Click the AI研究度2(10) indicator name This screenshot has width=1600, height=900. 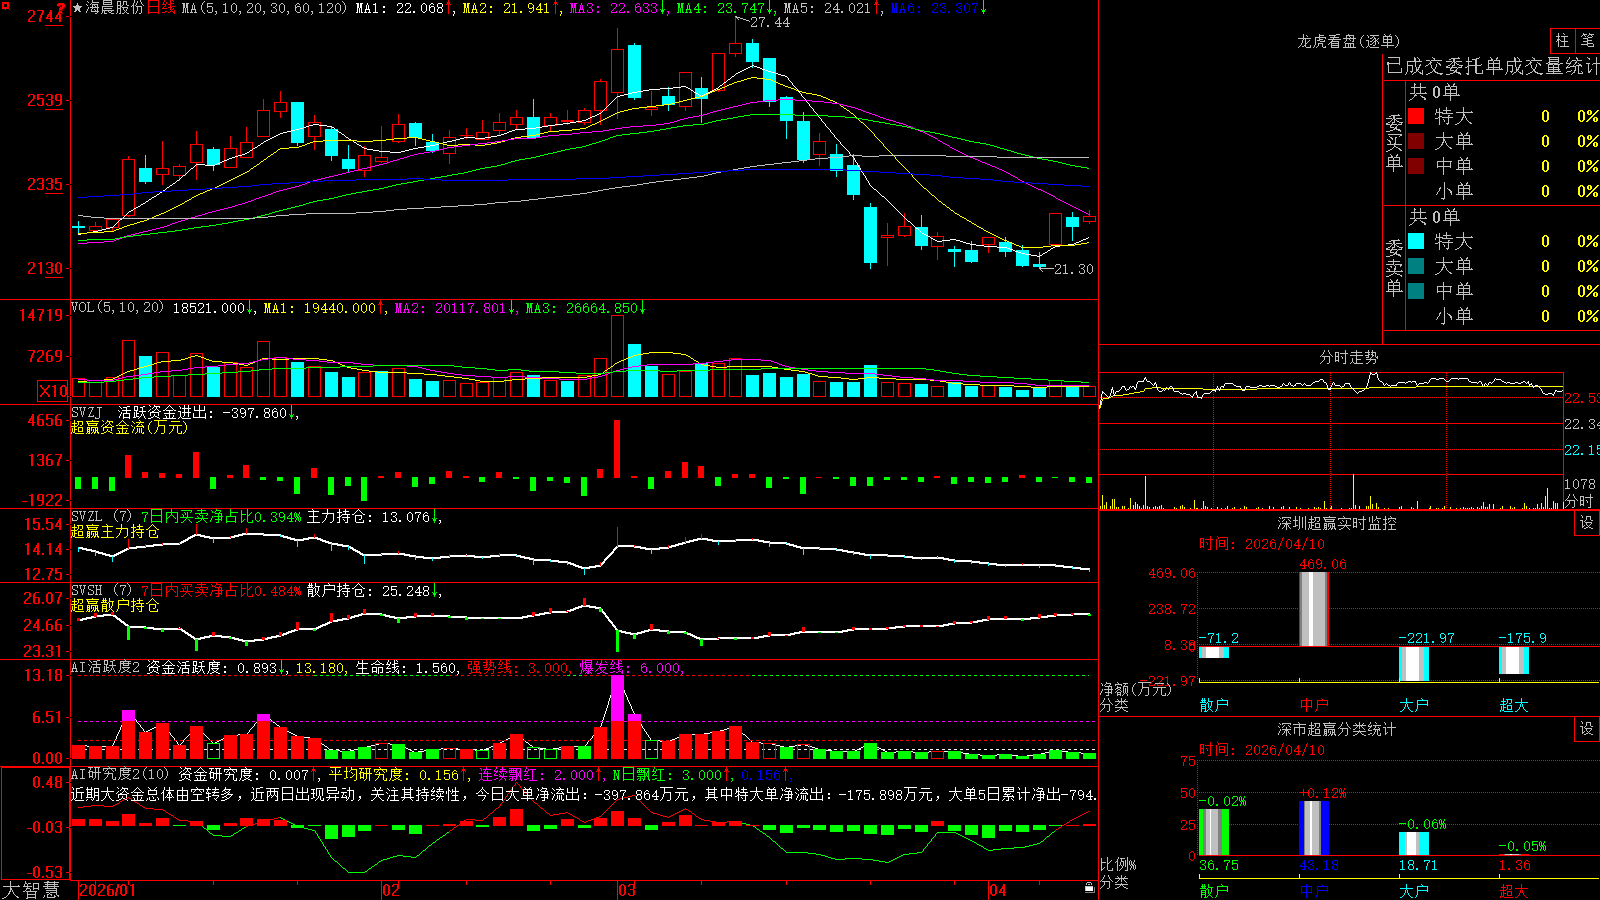[120, 774]
